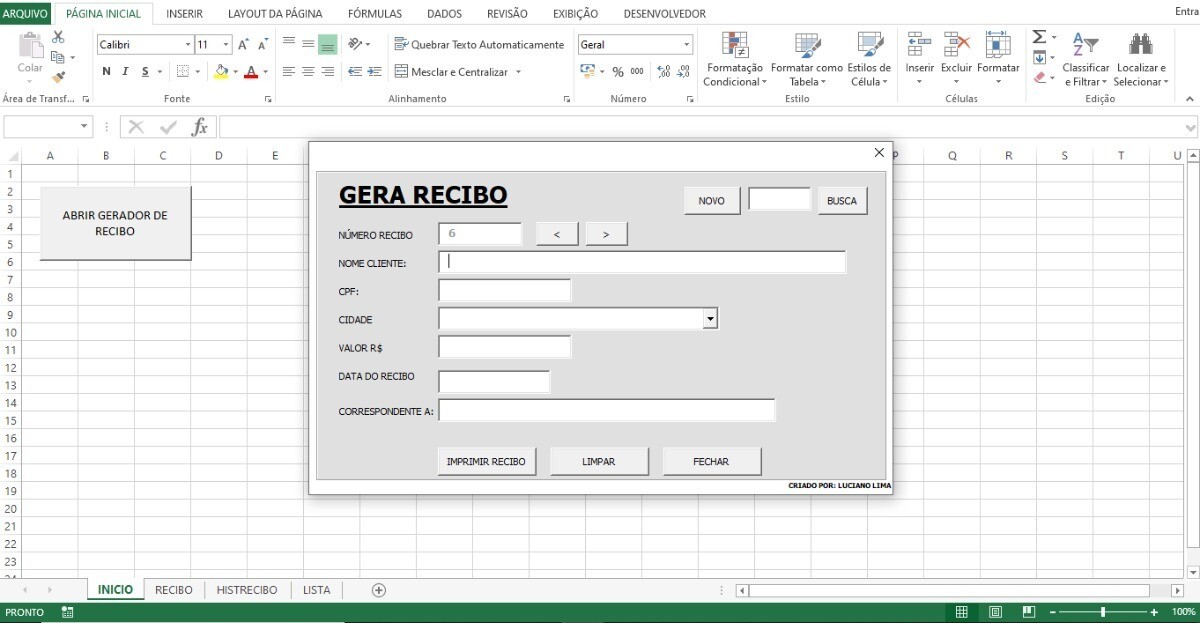Click the NOME CLIENTE input field

(x=642, y=262)
